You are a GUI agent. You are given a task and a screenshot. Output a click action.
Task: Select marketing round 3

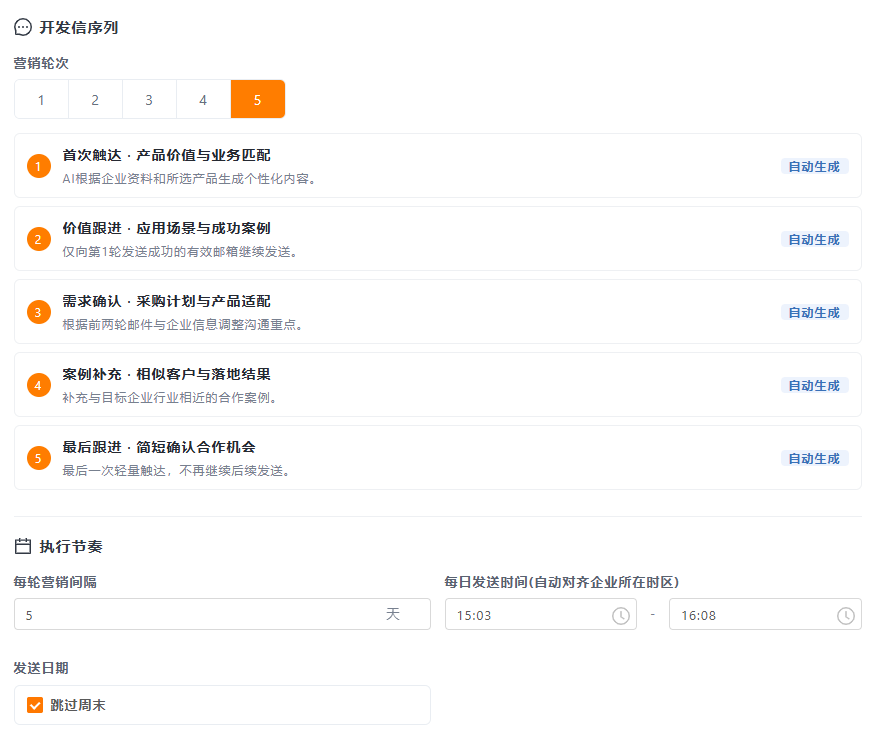pos(149,99)
